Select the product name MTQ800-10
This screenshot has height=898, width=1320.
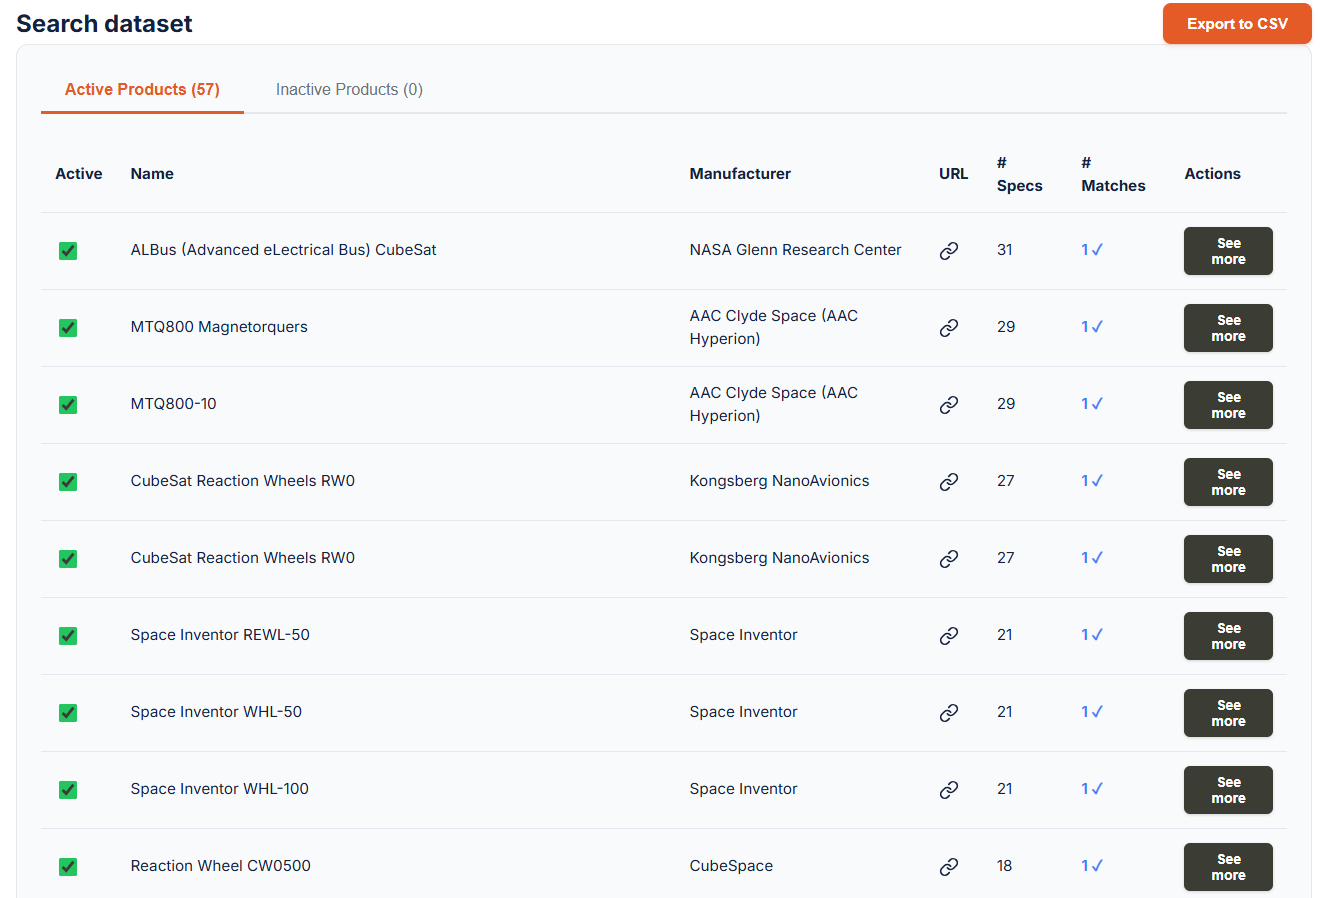[173, 404]
